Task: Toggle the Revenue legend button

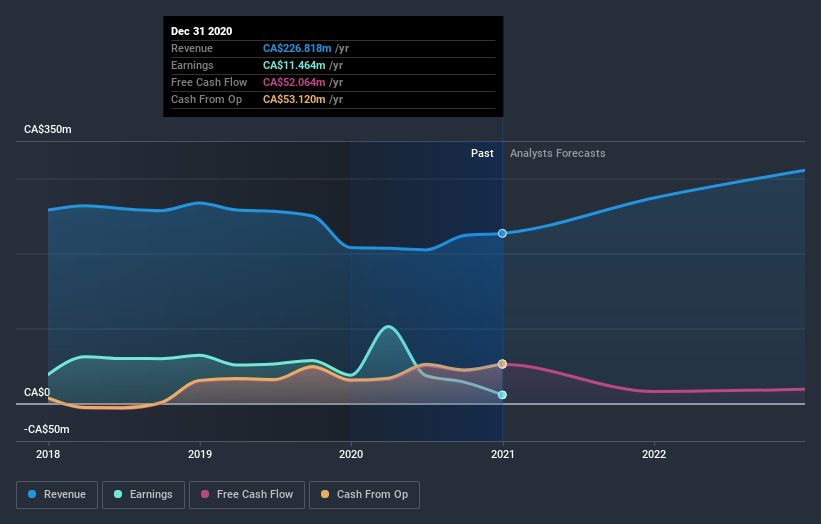Action: click(57, 495)
